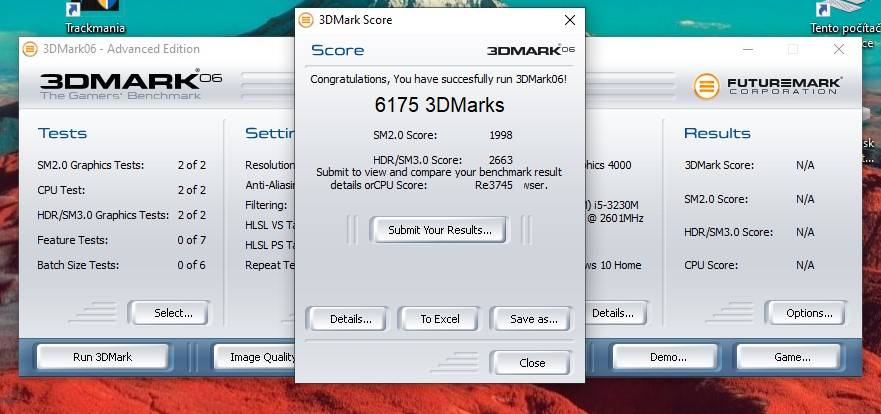Click the HDR/SM3.0 Score N/A result
This screenshot has height=414, width=881.
(805, 232)
